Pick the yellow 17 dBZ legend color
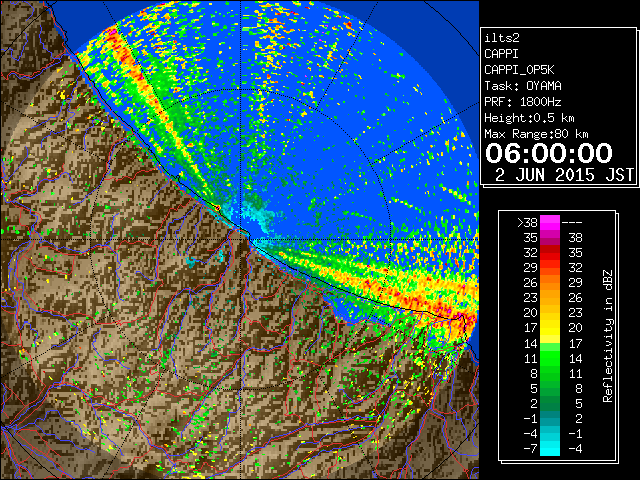640x480 pixels. [x=550, y=328]
